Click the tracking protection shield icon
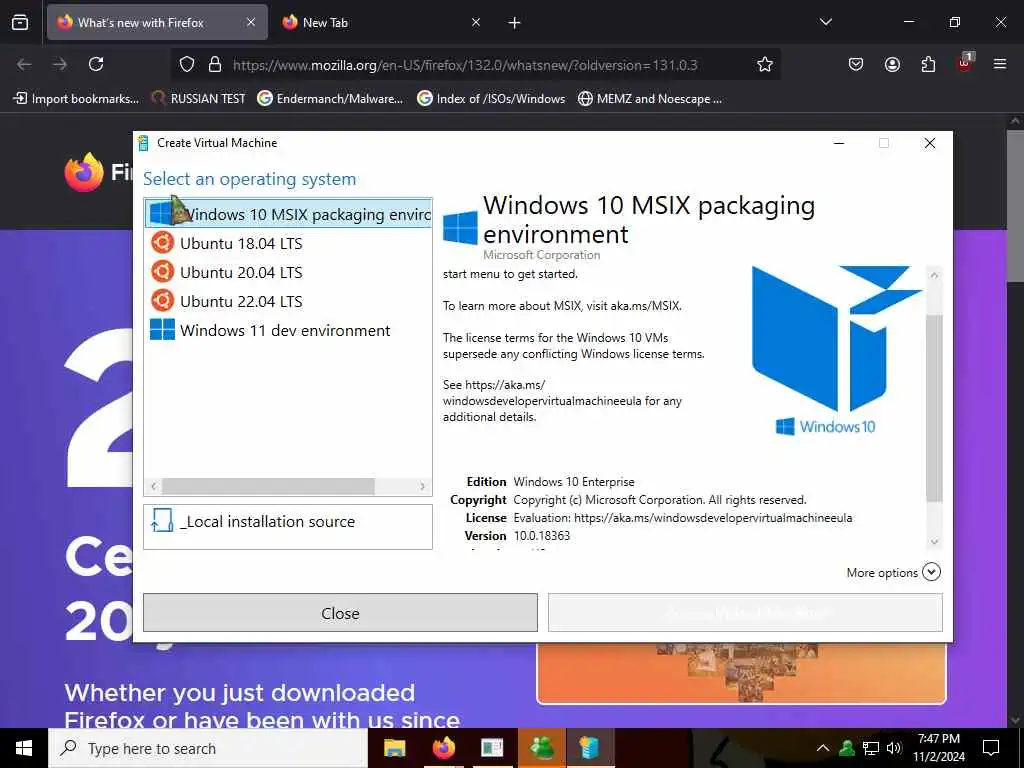Image resolution: width=1024 pixels, height=768 pixels. (x=187, y=64)
